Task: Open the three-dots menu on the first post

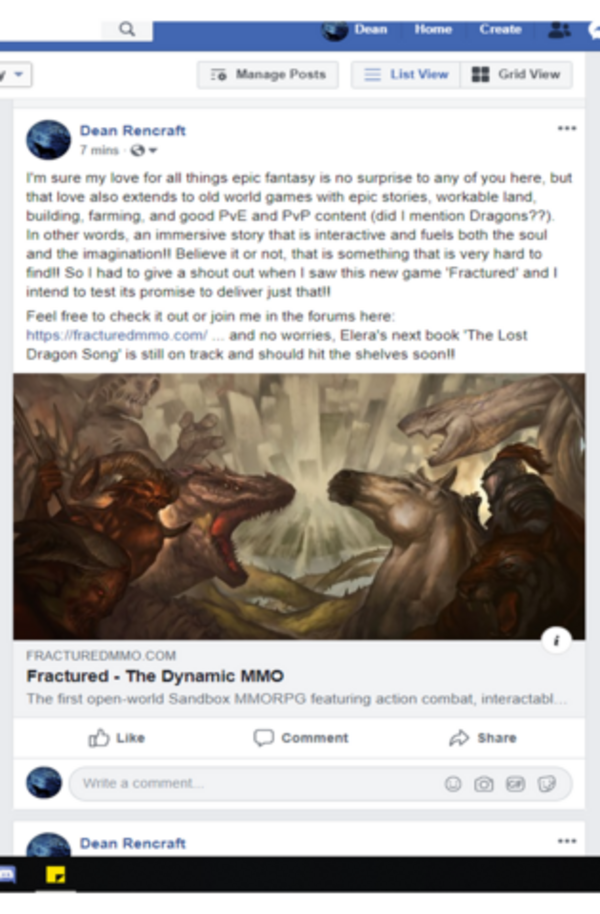Action: point(567,128)
